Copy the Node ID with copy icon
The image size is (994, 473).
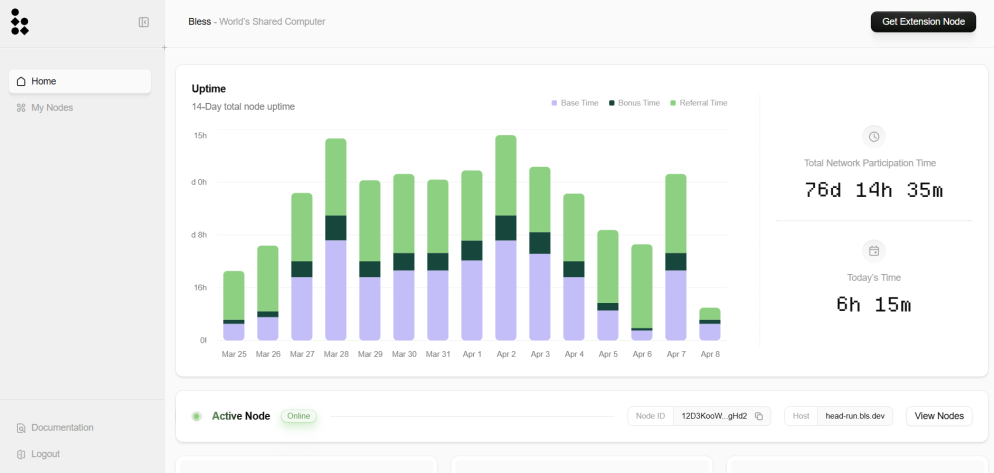tap(759, 417)
